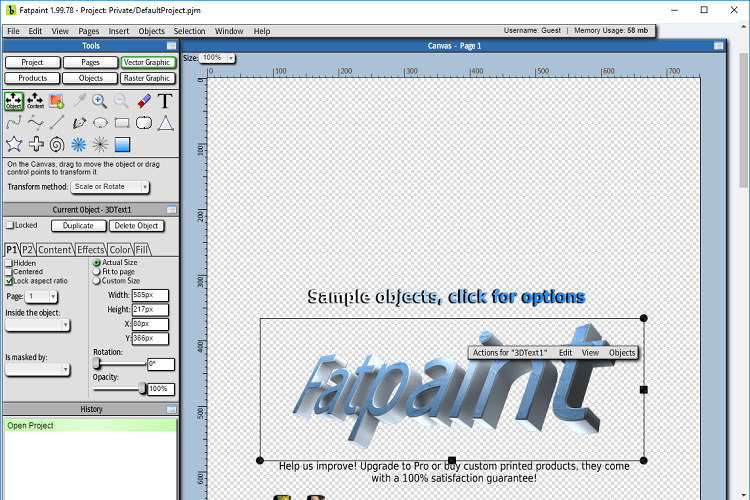Click the Products button
The image size is (750, 500).
pos(33,78)
